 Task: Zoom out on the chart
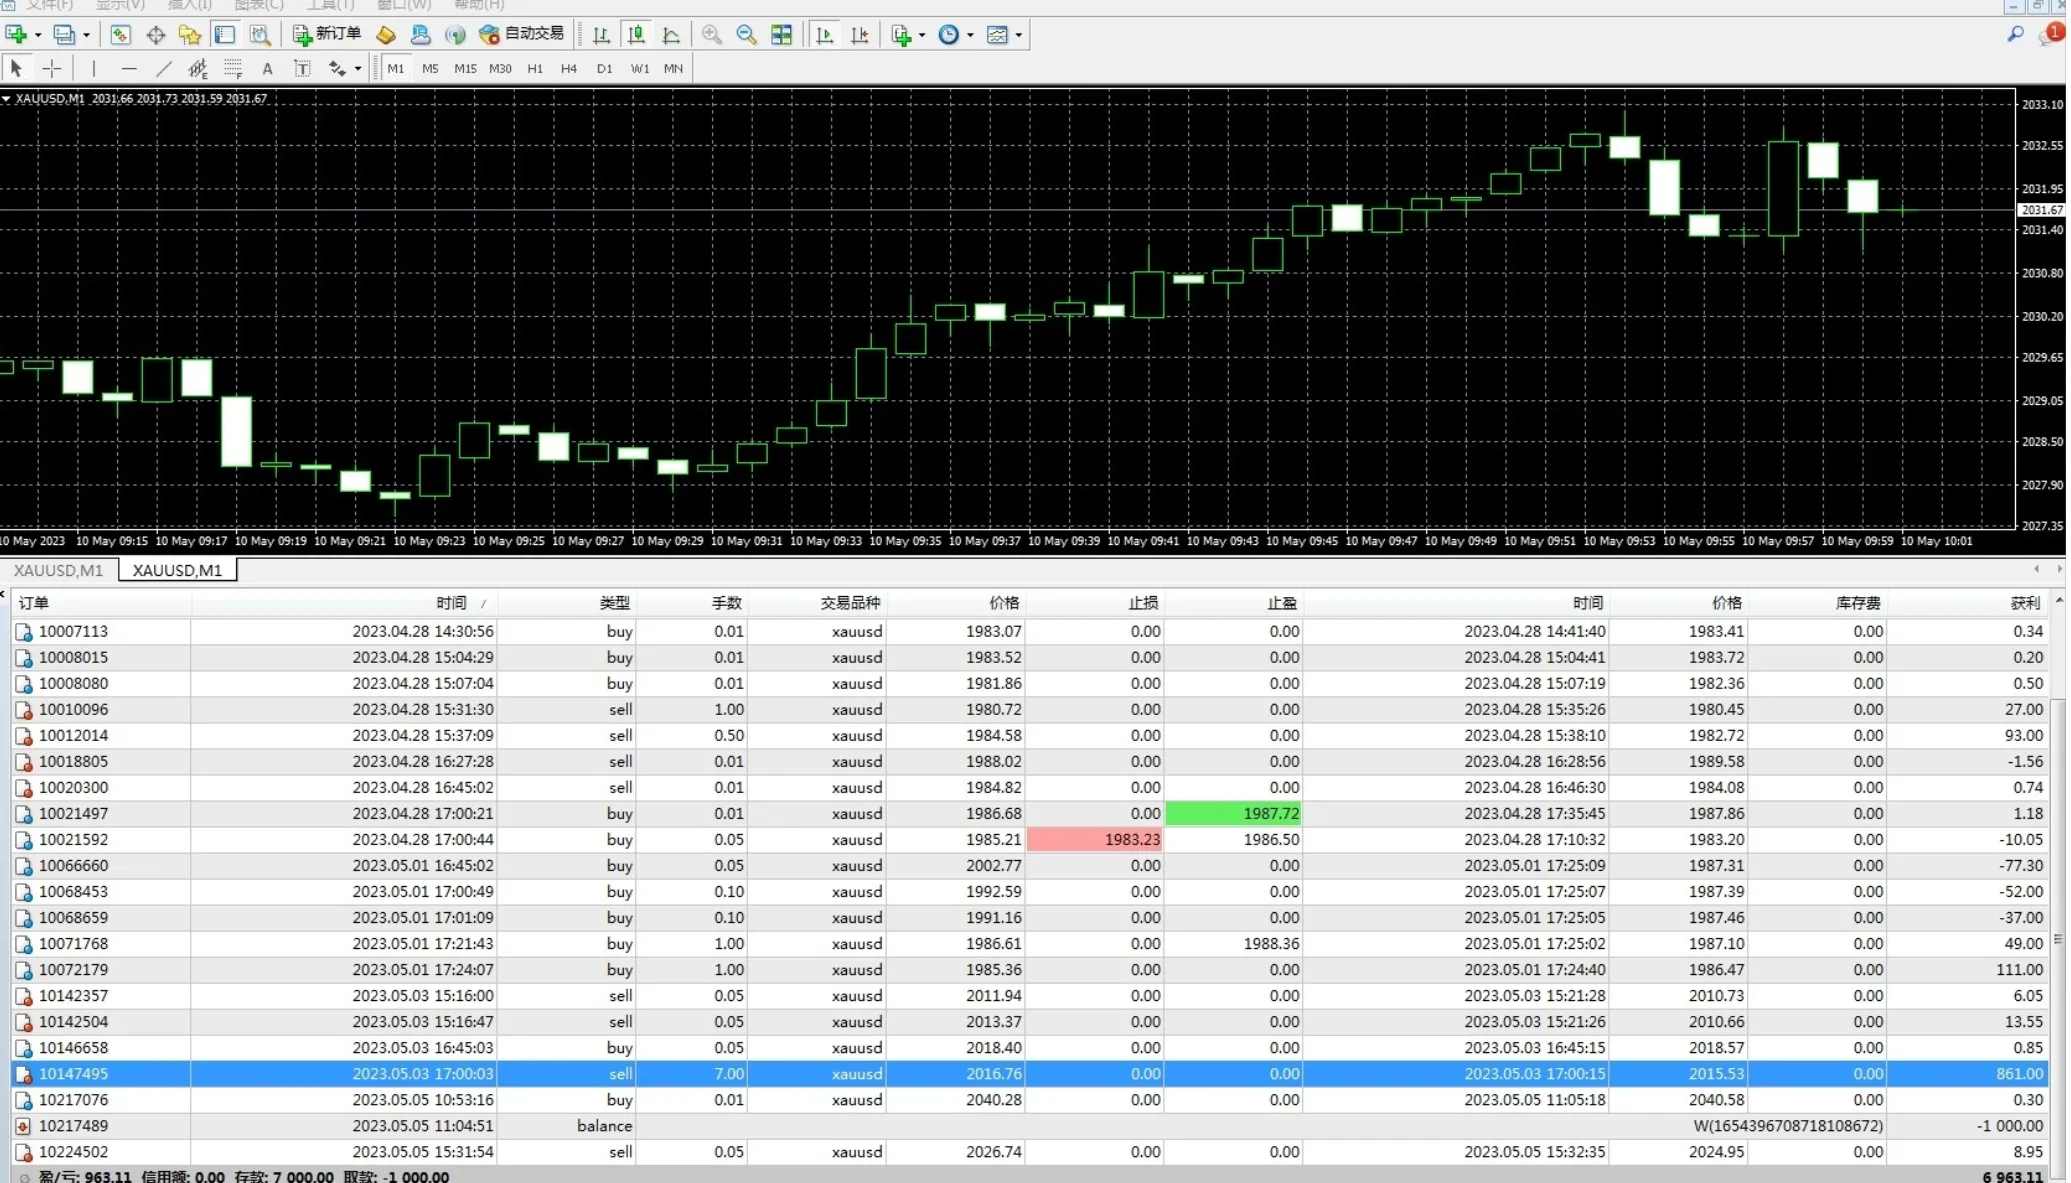(747, 35)
